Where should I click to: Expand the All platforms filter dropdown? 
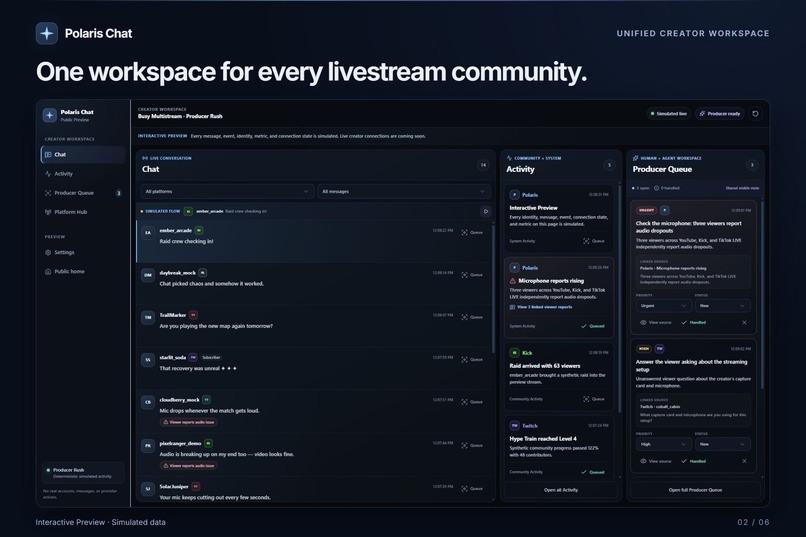[227, 192]
